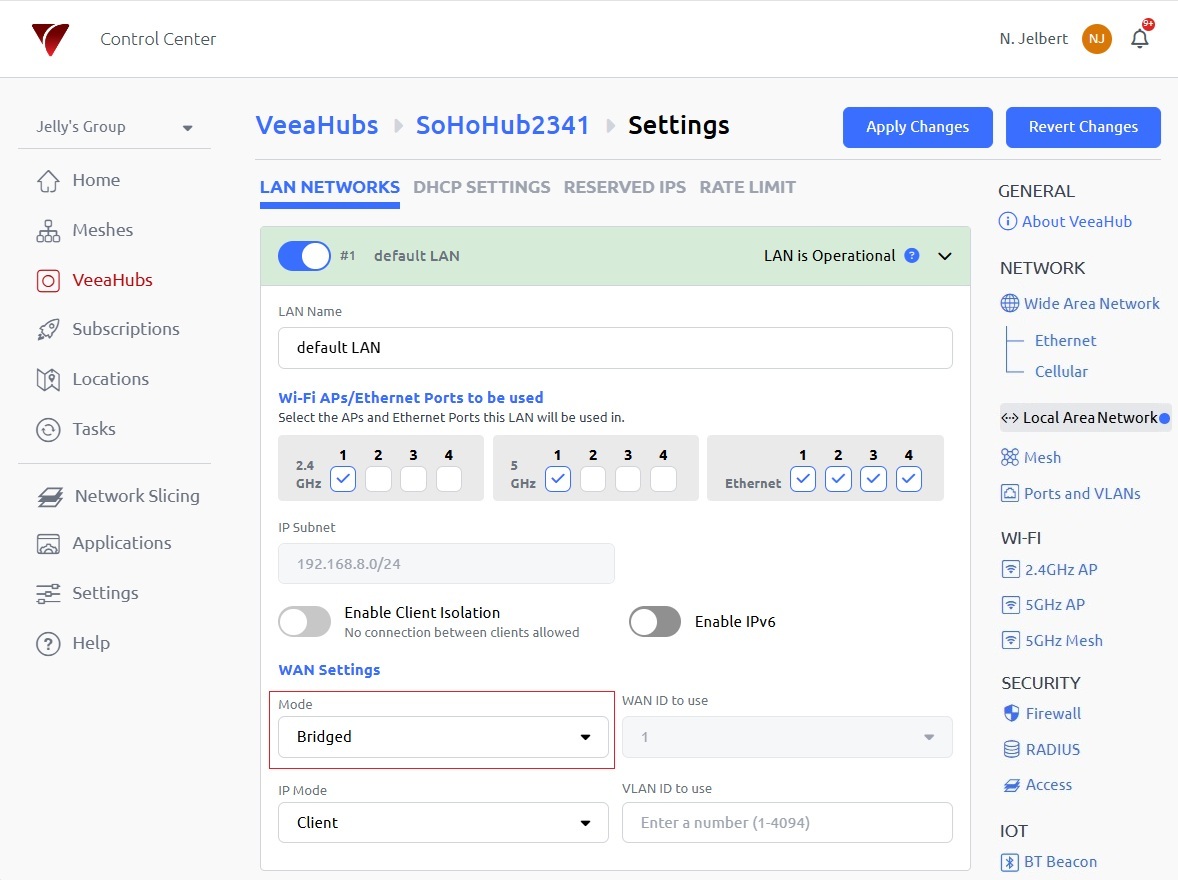
Task: Click the Ports and VLANs icon
Action: [x=1010, y=494]
